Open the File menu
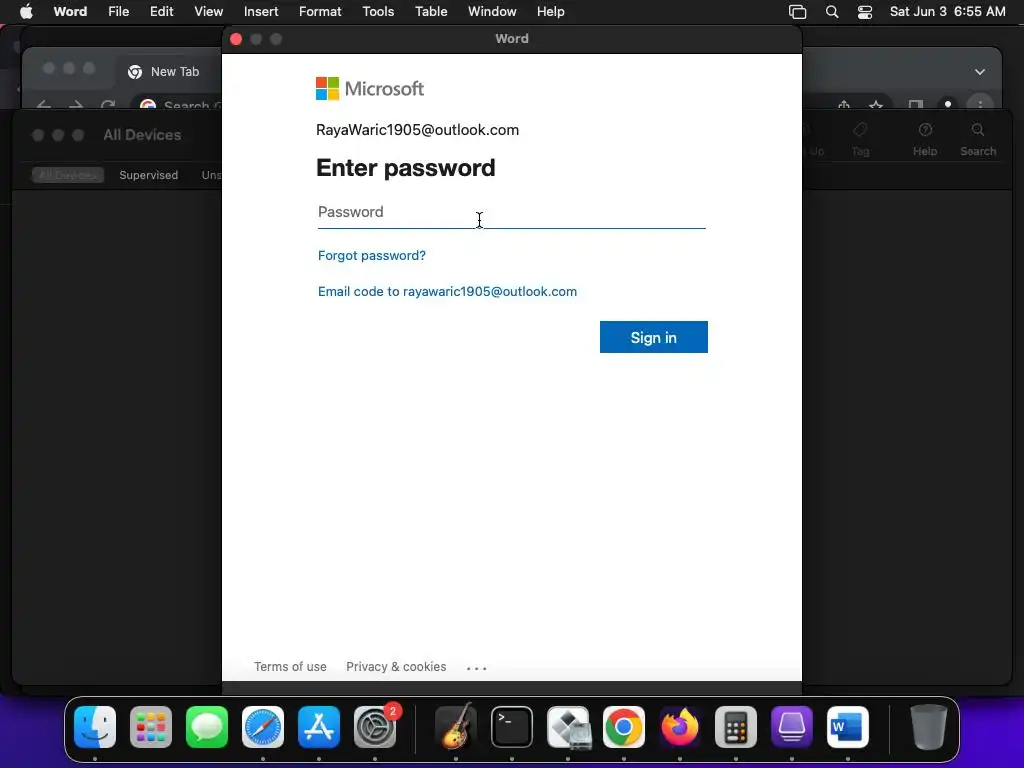This screenshot has width=1024, height=768. [118, 12]
